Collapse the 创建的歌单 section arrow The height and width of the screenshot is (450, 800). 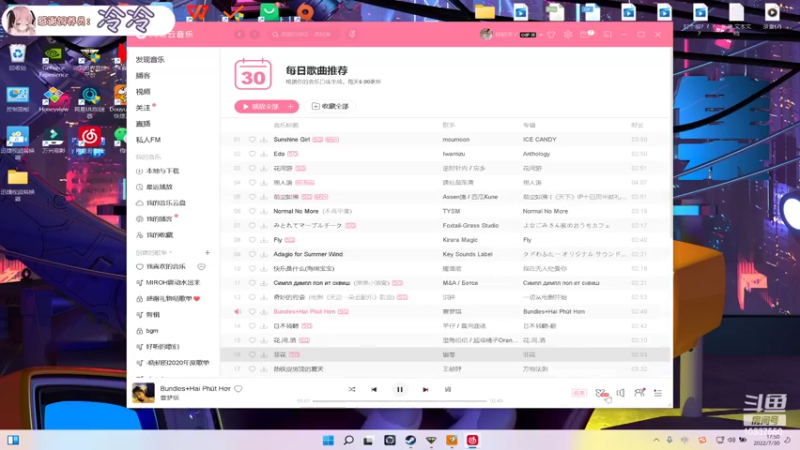170,253
